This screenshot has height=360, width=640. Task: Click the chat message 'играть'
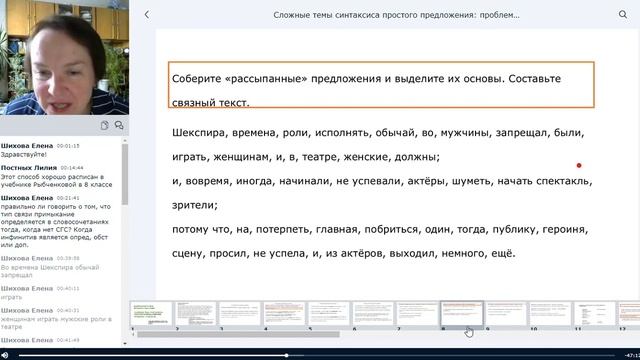(x=11, y=298)
